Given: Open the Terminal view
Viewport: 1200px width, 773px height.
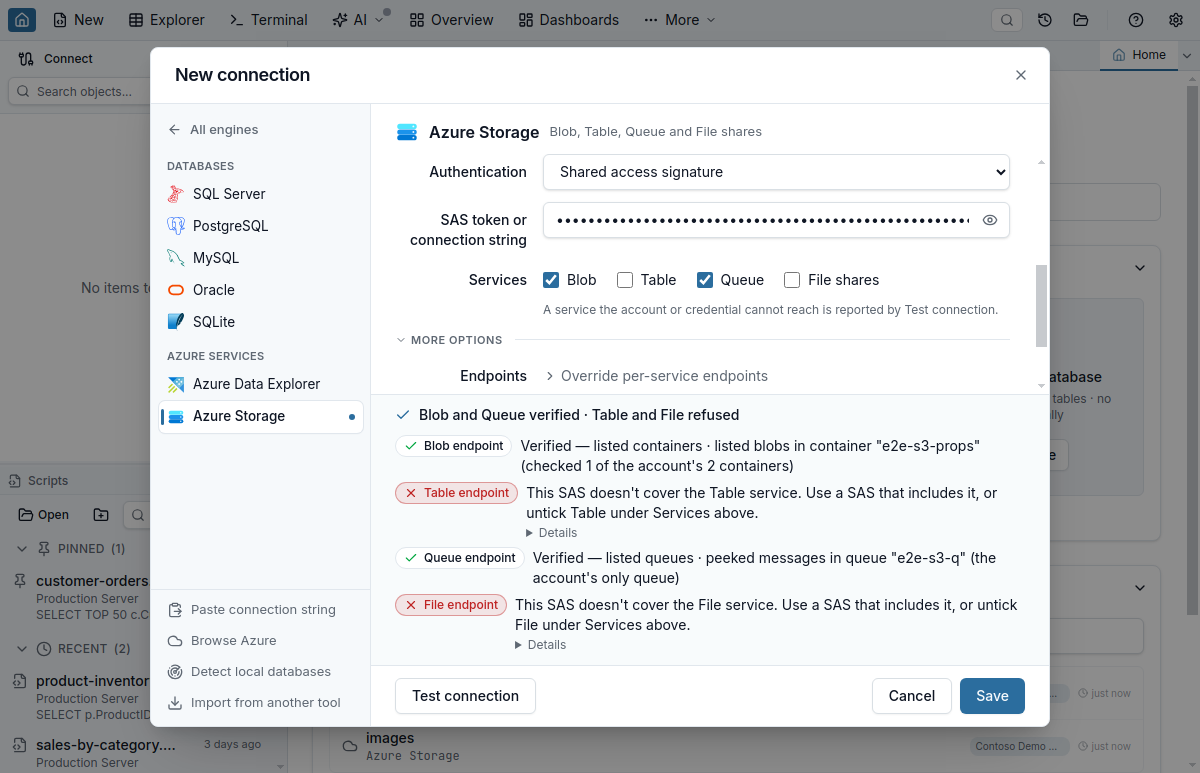Looking at the screenshot, I should [x=269, y=19].
